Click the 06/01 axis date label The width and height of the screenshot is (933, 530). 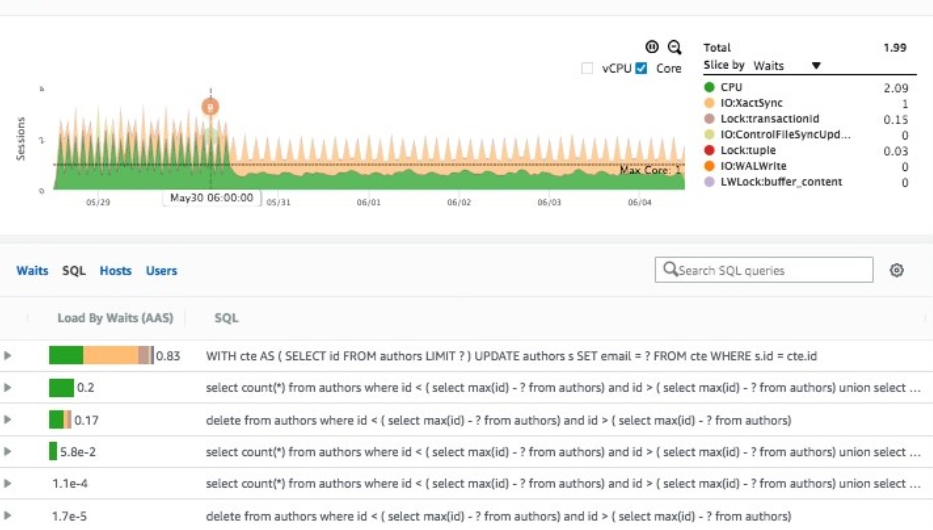[x=369, y=202]
